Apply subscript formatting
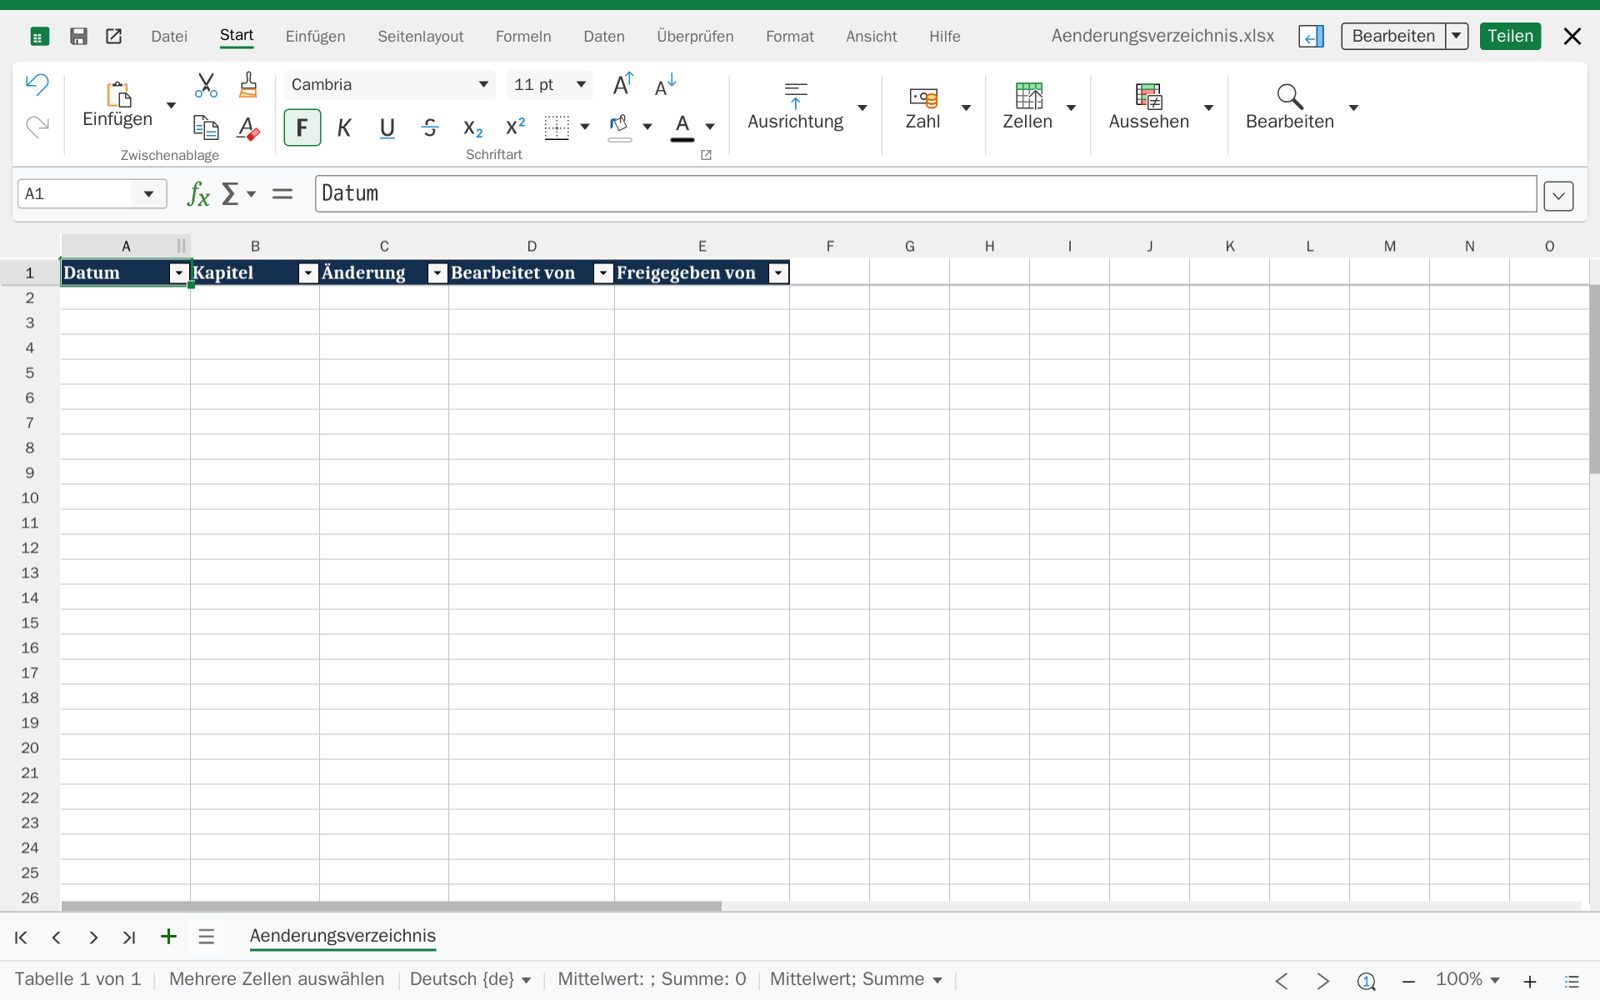 tap(473, 128)
